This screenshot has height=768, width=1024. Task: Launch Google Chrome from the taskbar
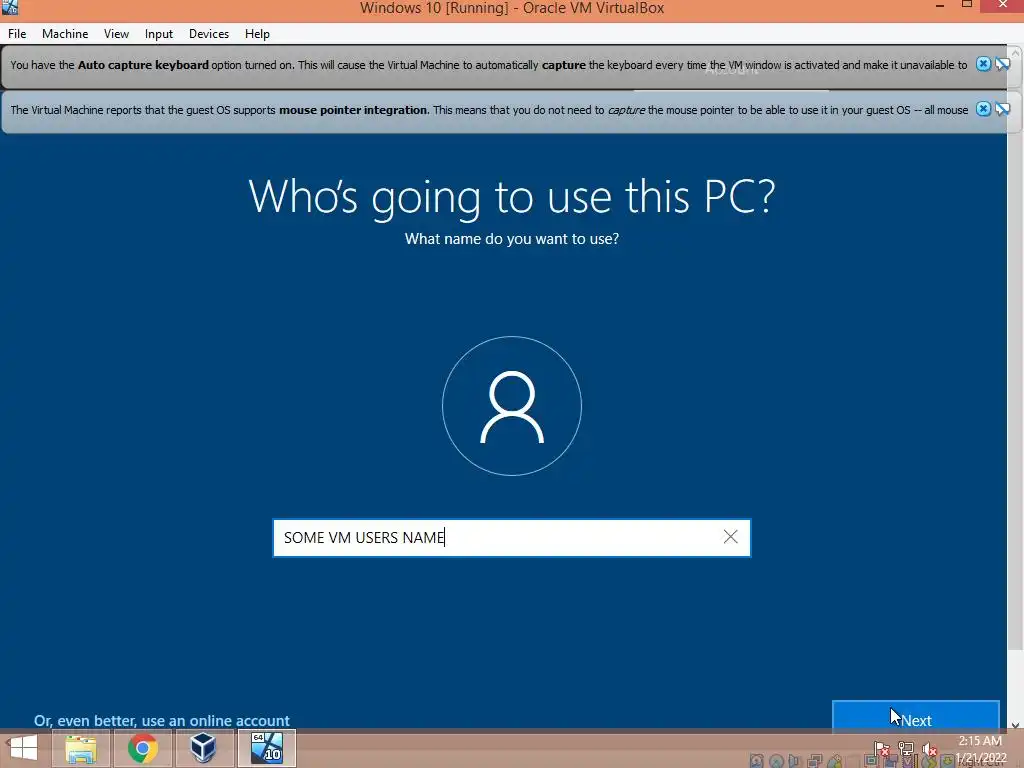tap(142, 748)
